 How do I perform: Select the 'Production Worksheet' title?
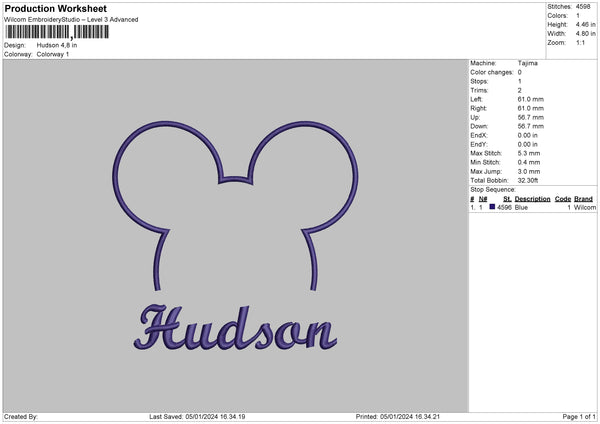[55, 8]
